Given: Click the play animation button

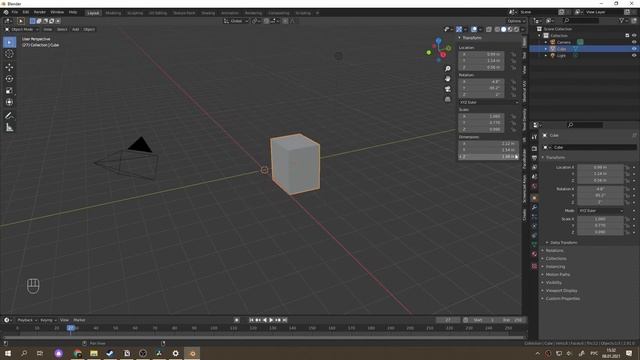Looking at the screenshot, I should pyautogui.click(x=271, y=320).
